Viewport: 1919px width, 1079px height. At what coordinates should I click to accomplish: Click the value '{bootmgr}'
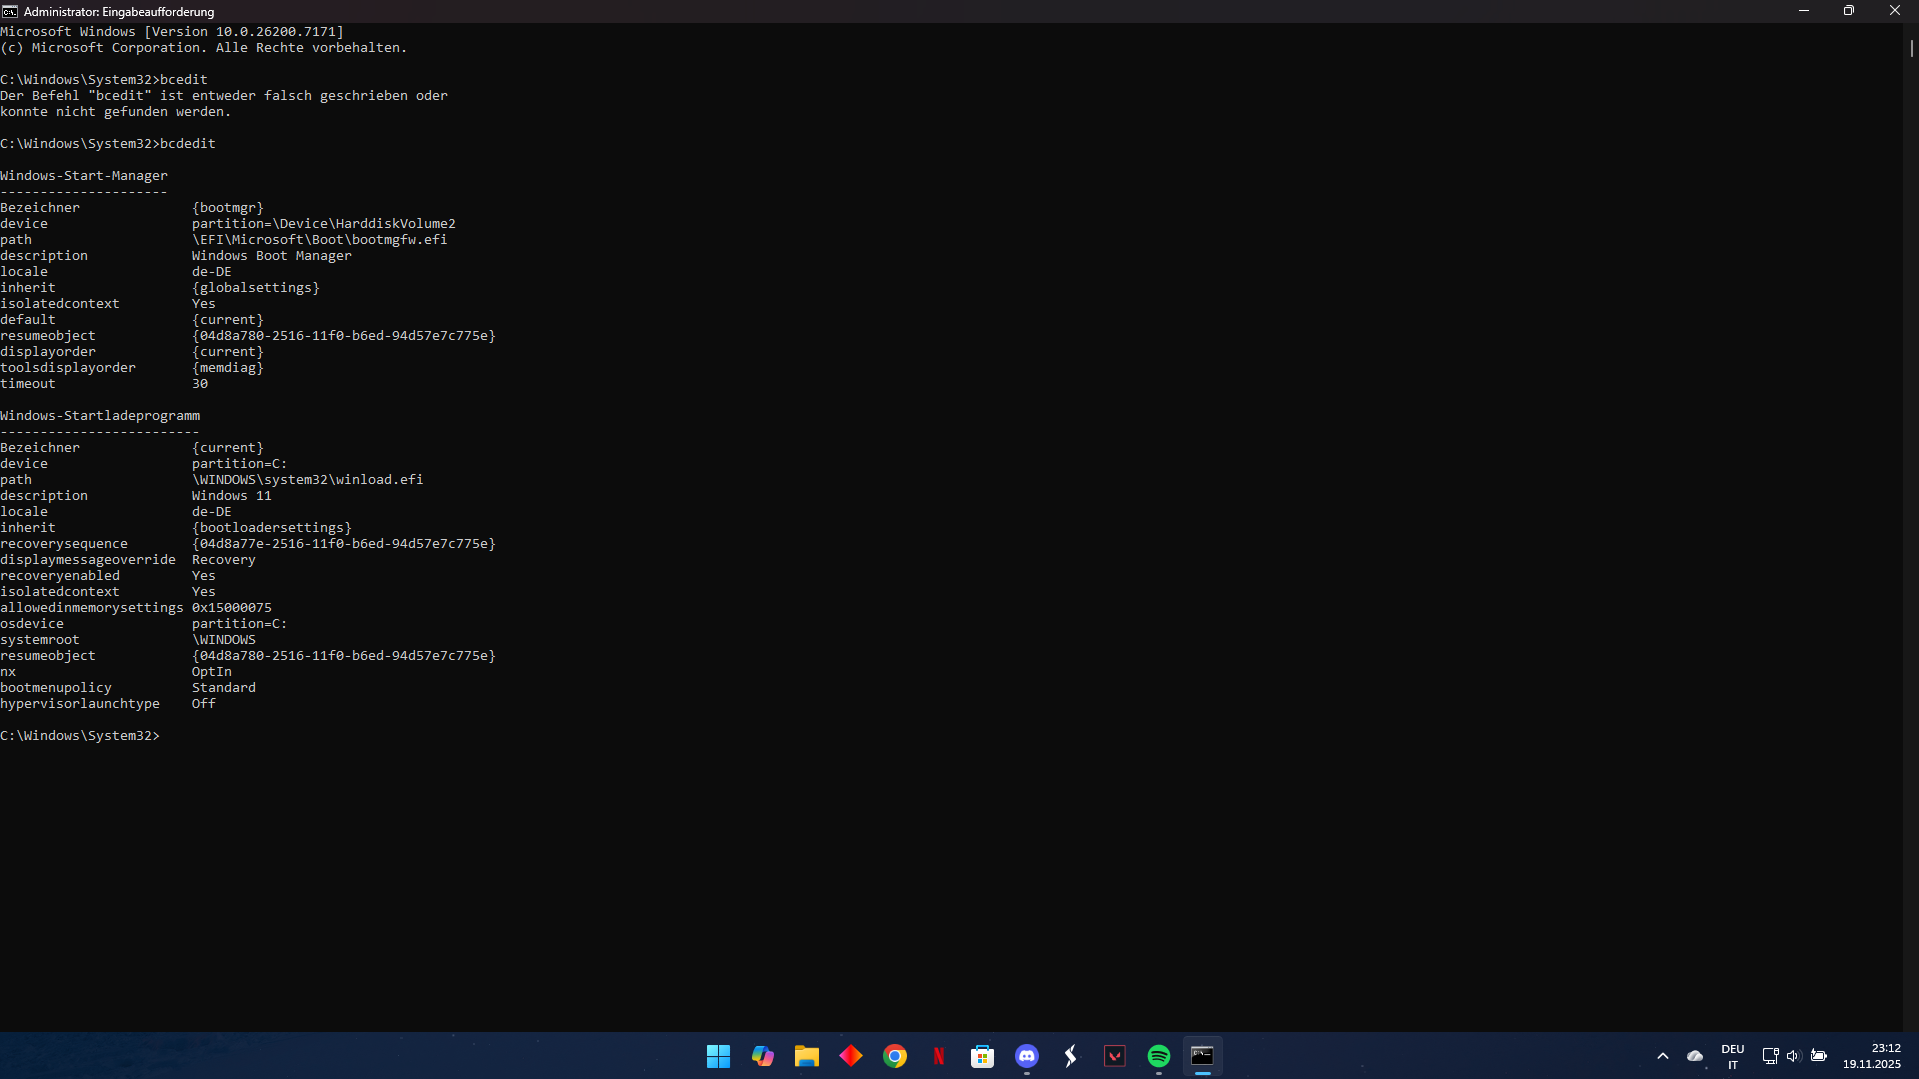(228, 208)
